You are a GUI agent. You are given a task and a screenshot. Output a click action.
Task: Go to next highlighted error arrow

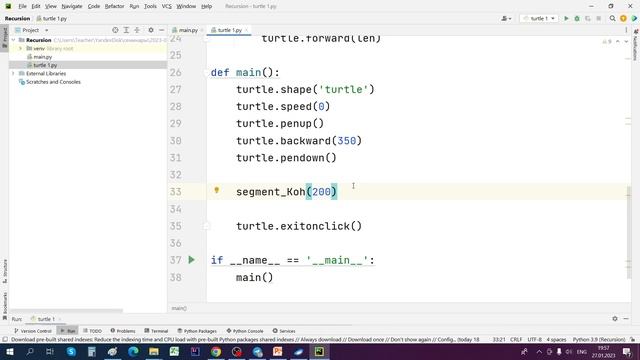coord(626,42)
